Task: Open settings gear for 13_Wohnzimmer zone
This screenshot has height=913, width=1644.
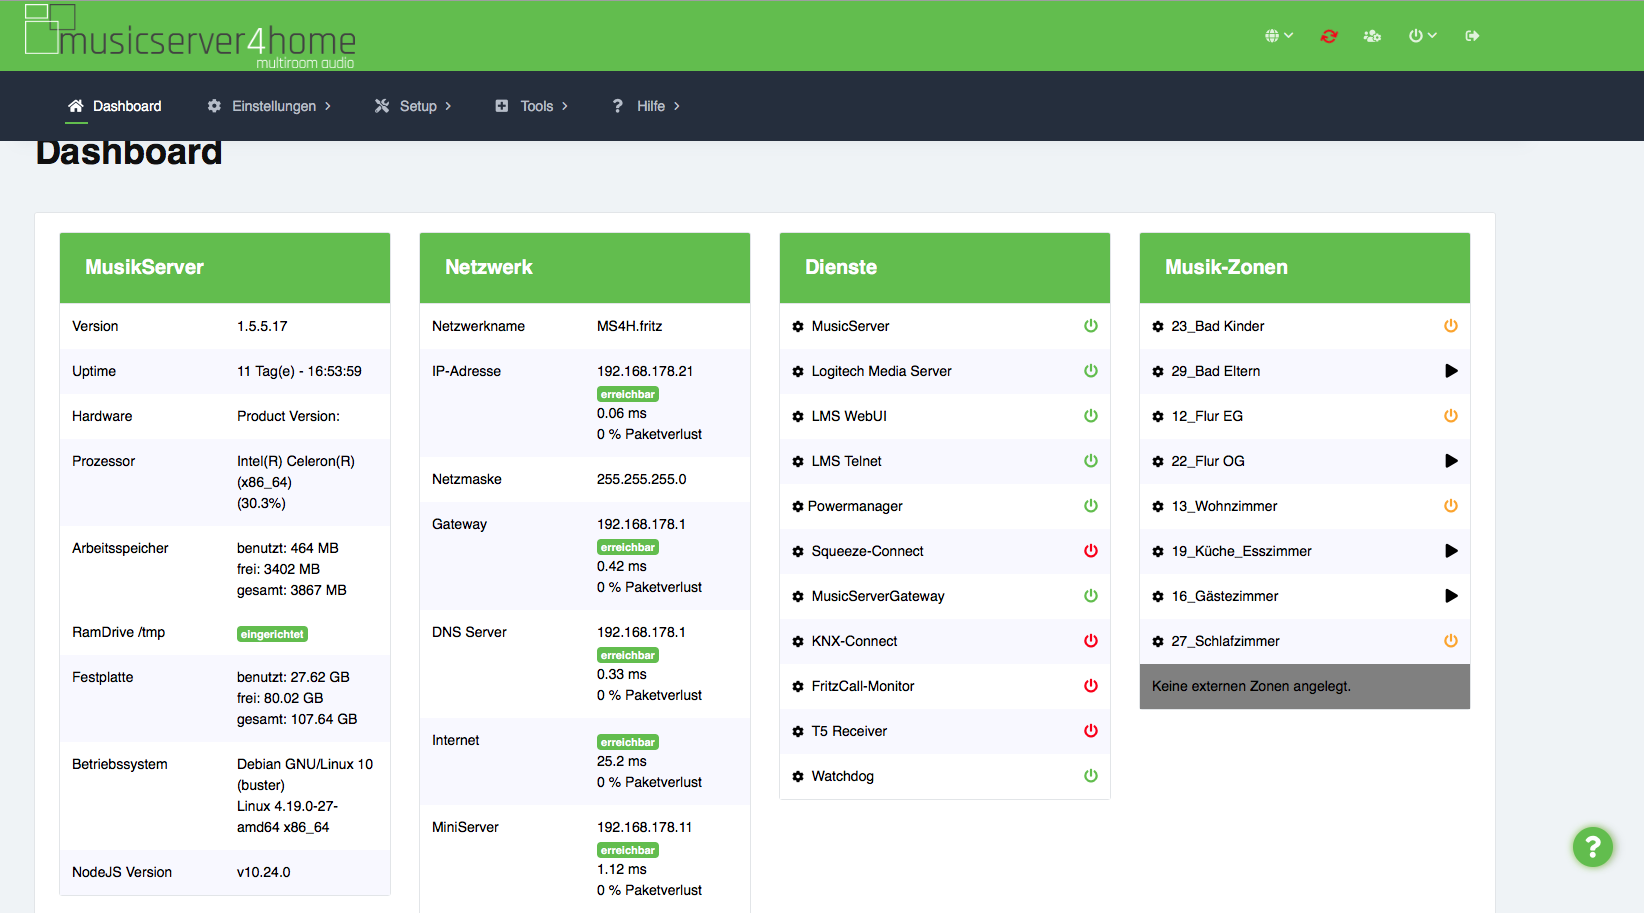Action: point(1158,507)
